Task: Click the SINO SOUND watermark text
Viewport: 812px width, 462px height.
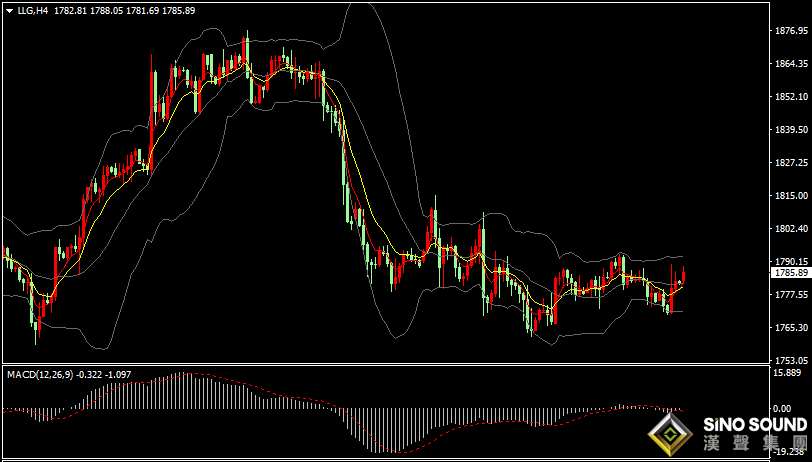Action: coord(750,425)
